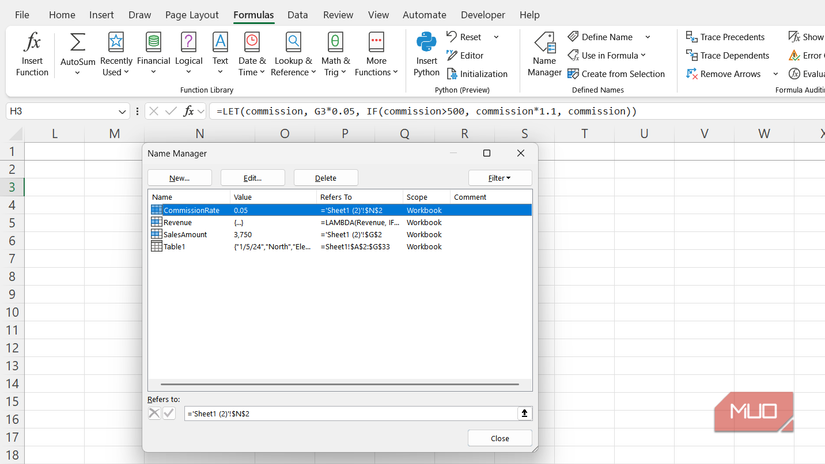Click the collapse dialog arrow in Refers to
The image size is (825, 464).
click(524, 413)
